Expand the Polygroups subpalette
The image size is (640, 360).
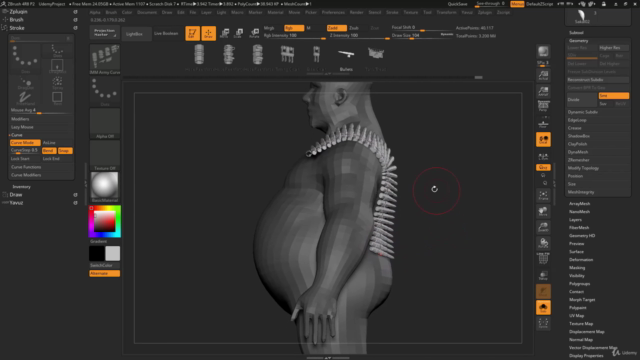pyautogui.click(x=580, y=284)
